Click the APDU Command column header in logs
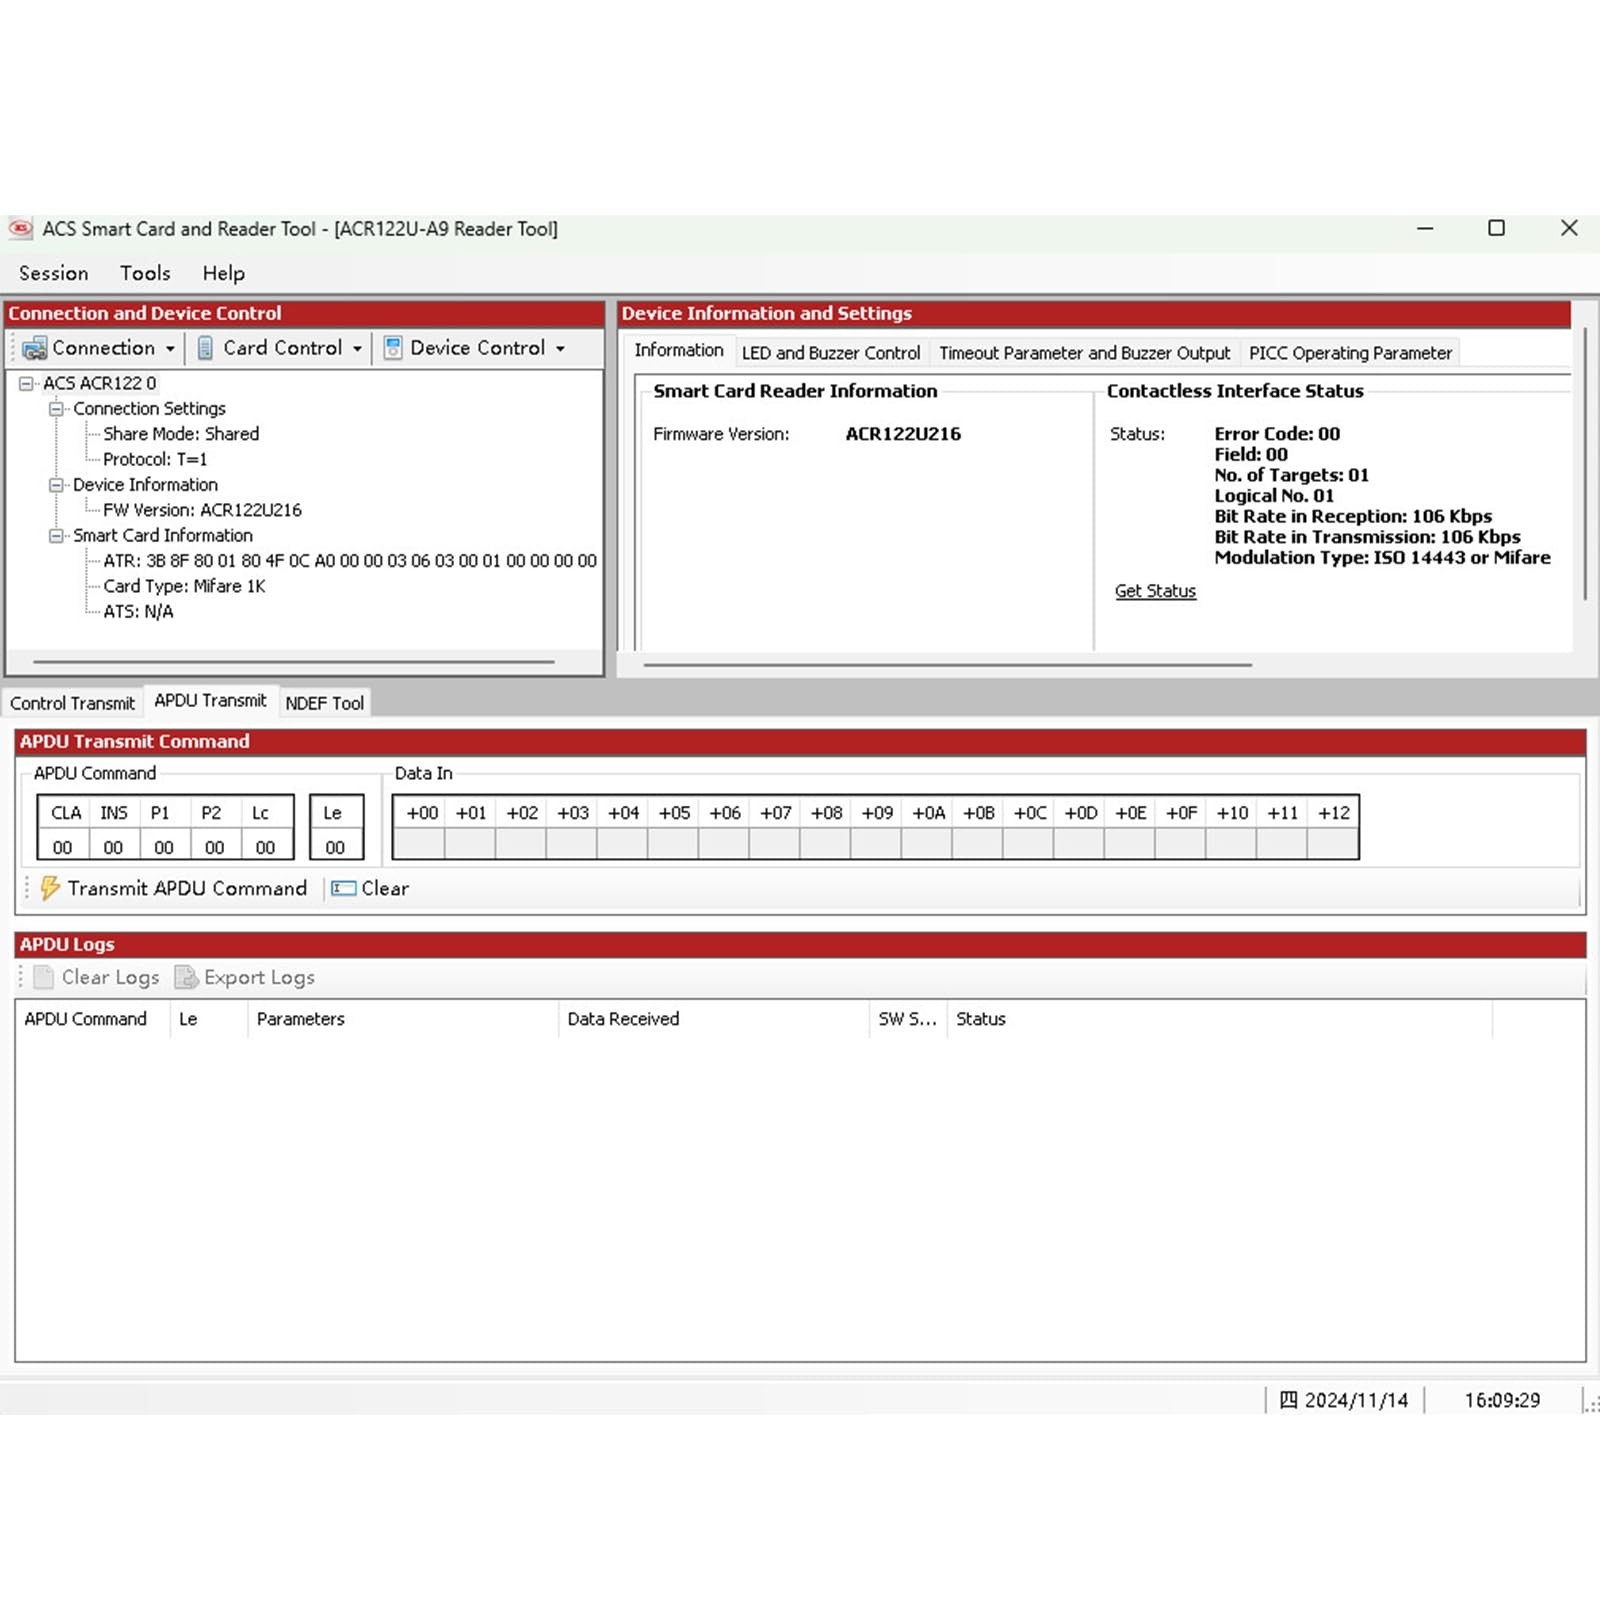 point(93,1019)
